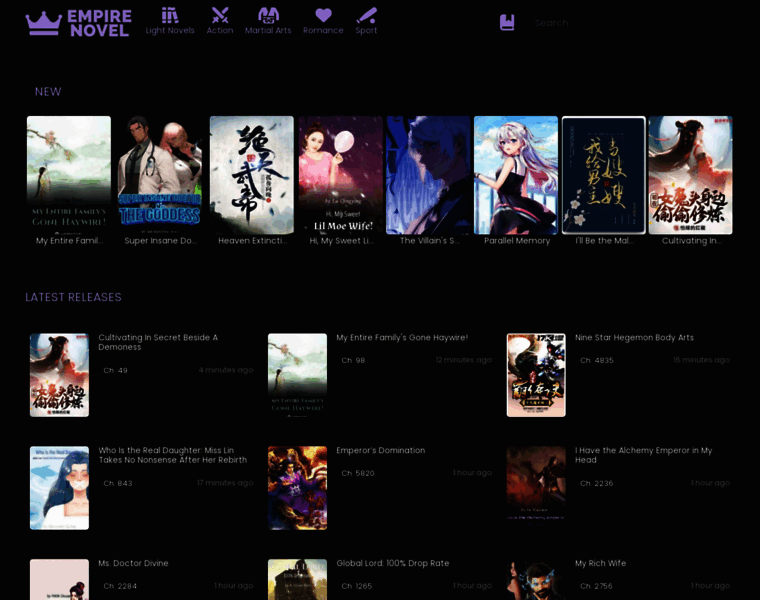Screen dimensions: 760x600
Task: Open Ms. Doctor Divine title
Action: [133, 563]
